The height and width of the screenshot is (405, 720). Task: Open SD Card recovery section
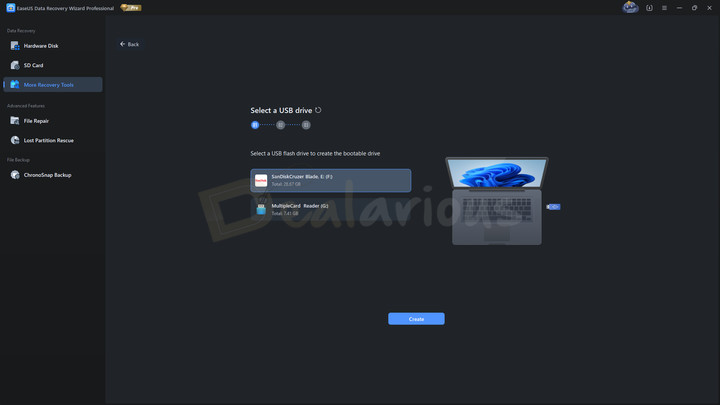tap(53, 65)
